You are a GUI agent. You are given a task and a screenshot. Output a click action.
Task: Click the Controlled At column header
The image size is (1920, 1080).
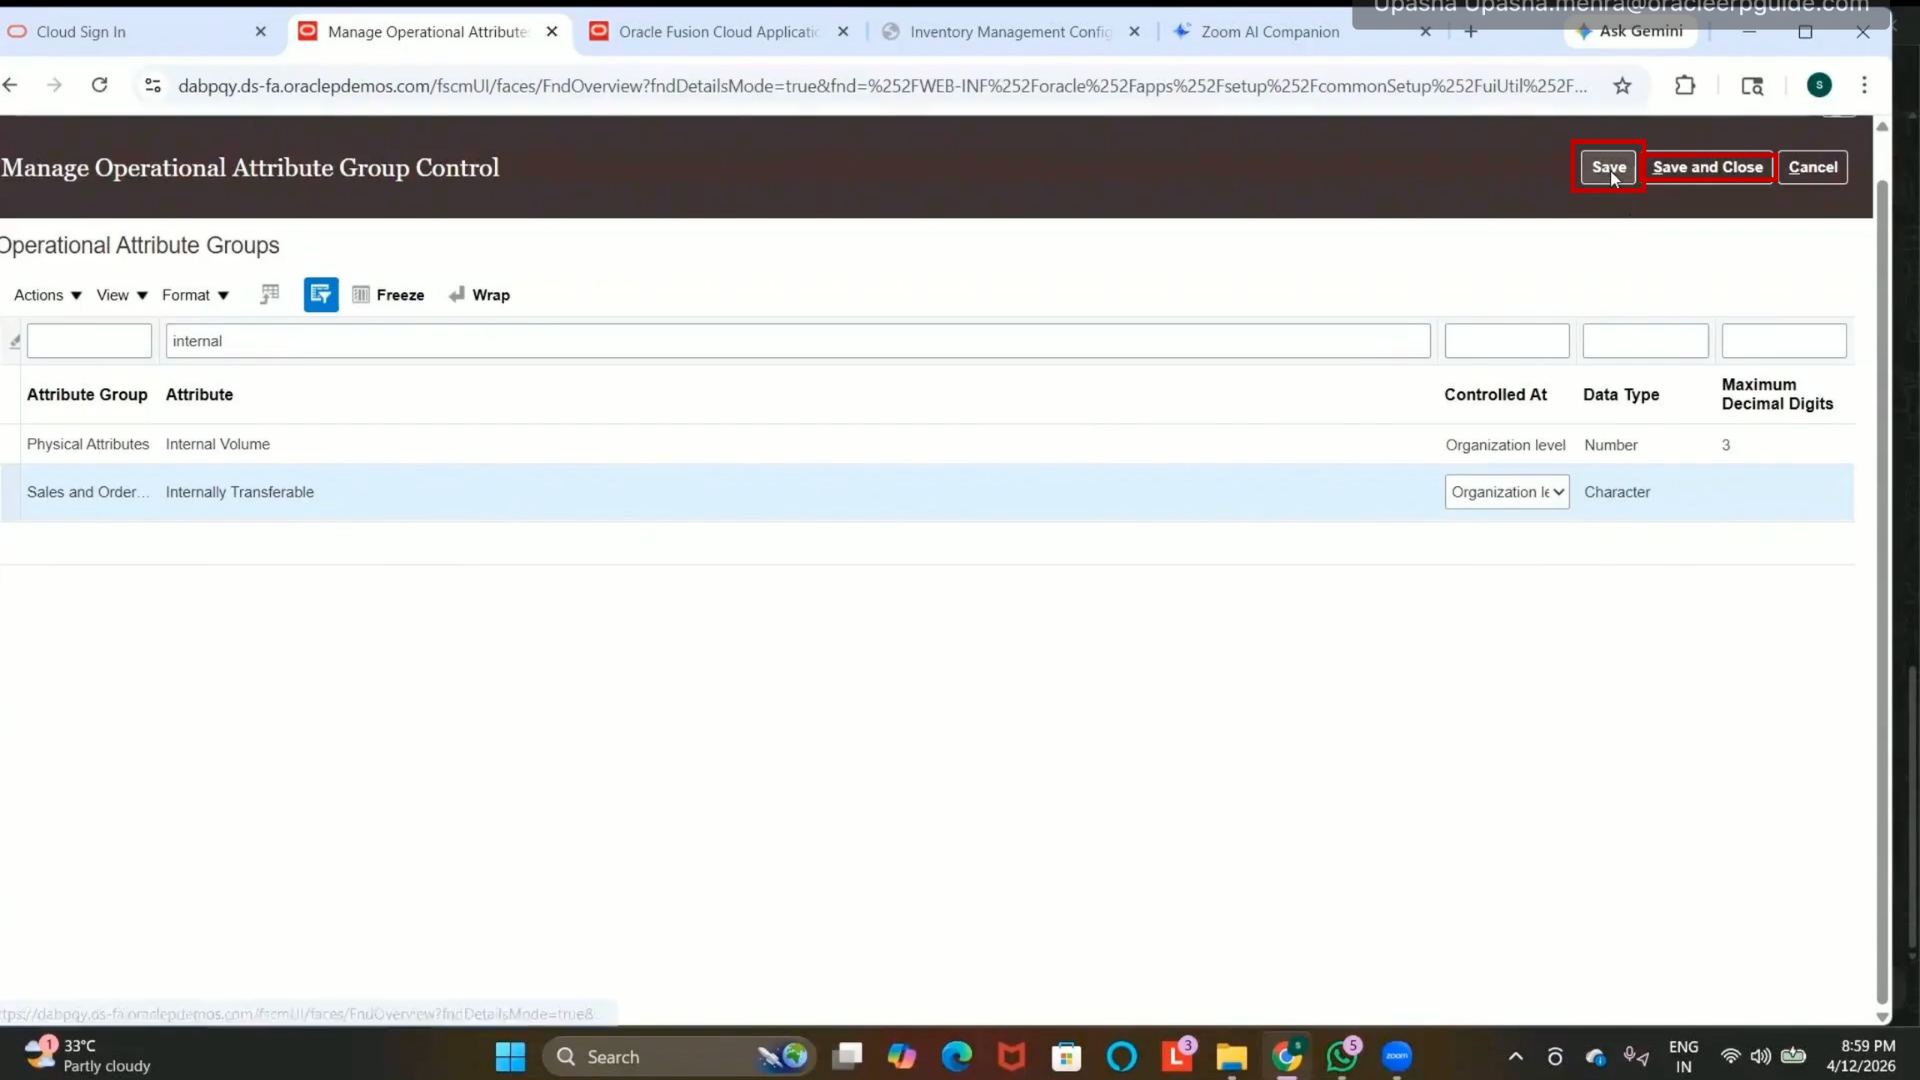click(x=1495, y=395)
